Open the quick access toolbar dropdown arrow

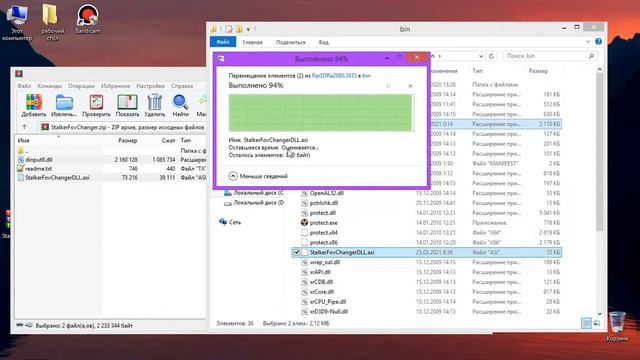(x=248, y=29)
